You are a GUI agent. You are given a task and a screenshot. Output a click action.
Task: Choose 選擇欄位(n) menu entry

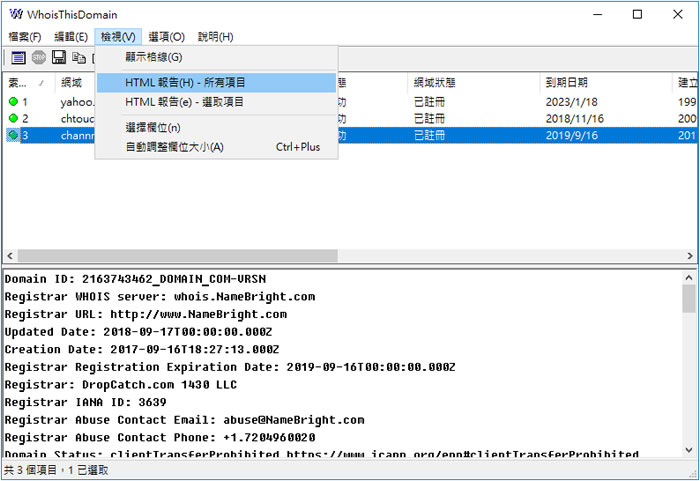click(x=217, y=128)
